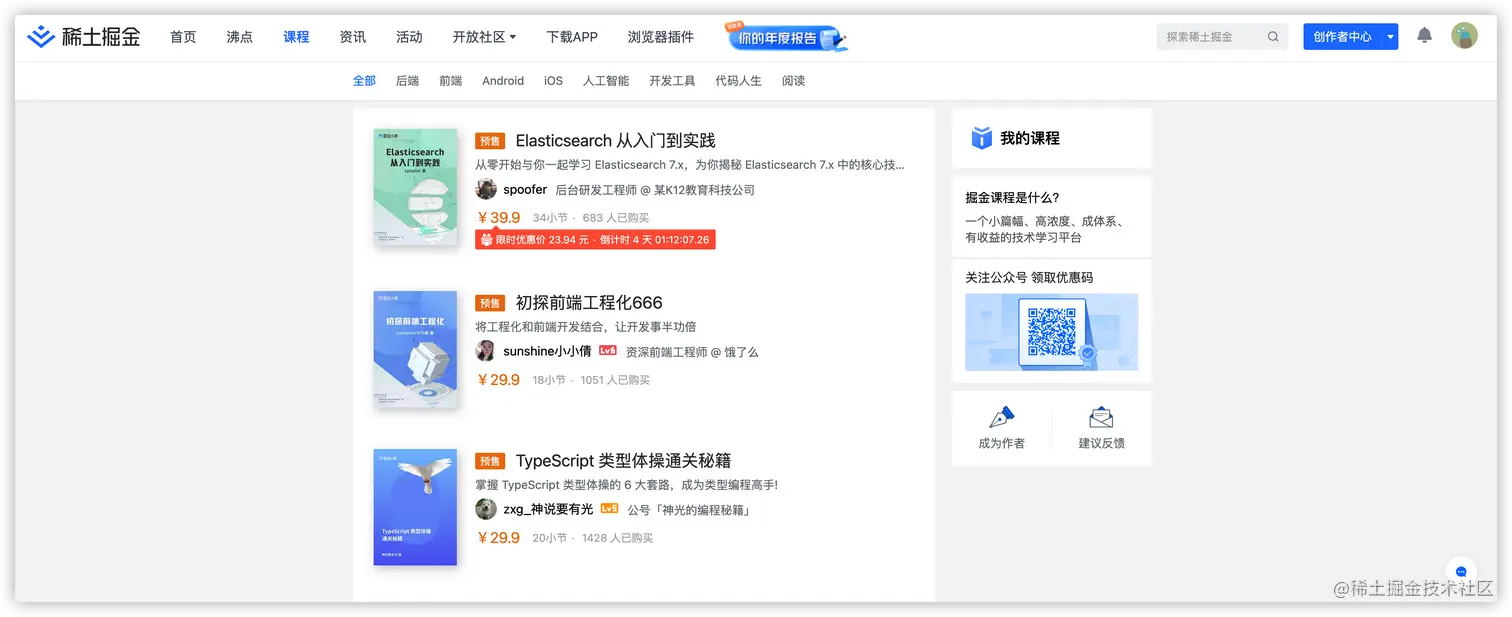Open the floating chat support bubble
This screenshot has width=1512, height=617.
coord(1461,572)
